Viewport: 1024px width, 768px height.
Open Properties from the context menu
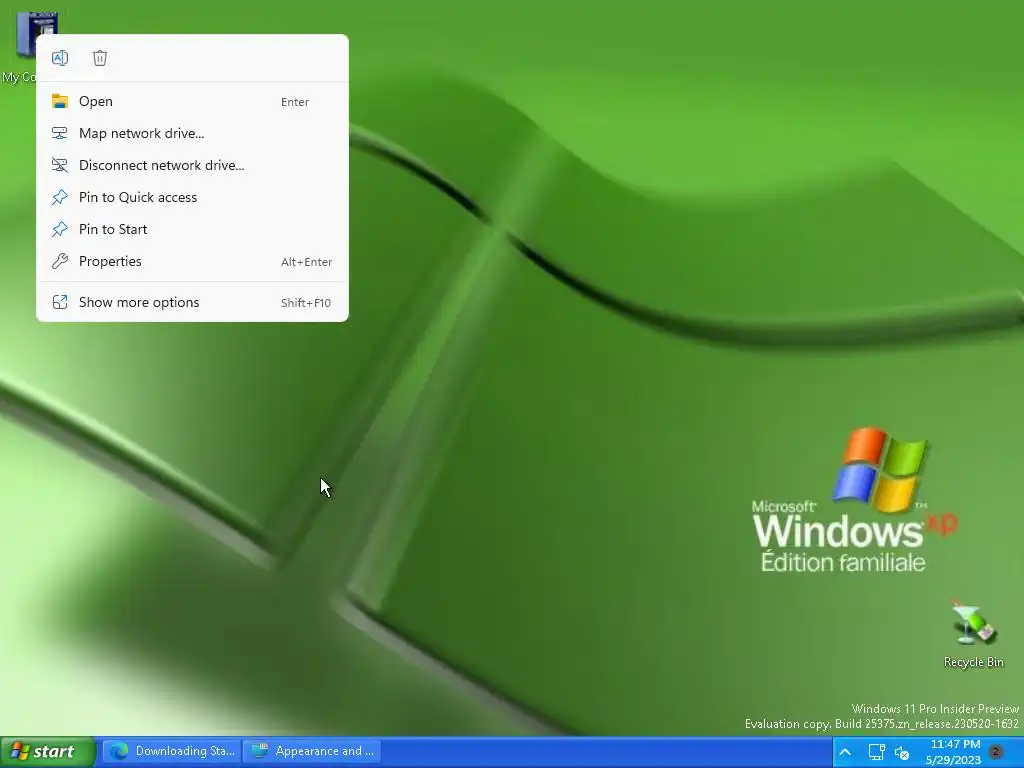[x=192, y=261]
